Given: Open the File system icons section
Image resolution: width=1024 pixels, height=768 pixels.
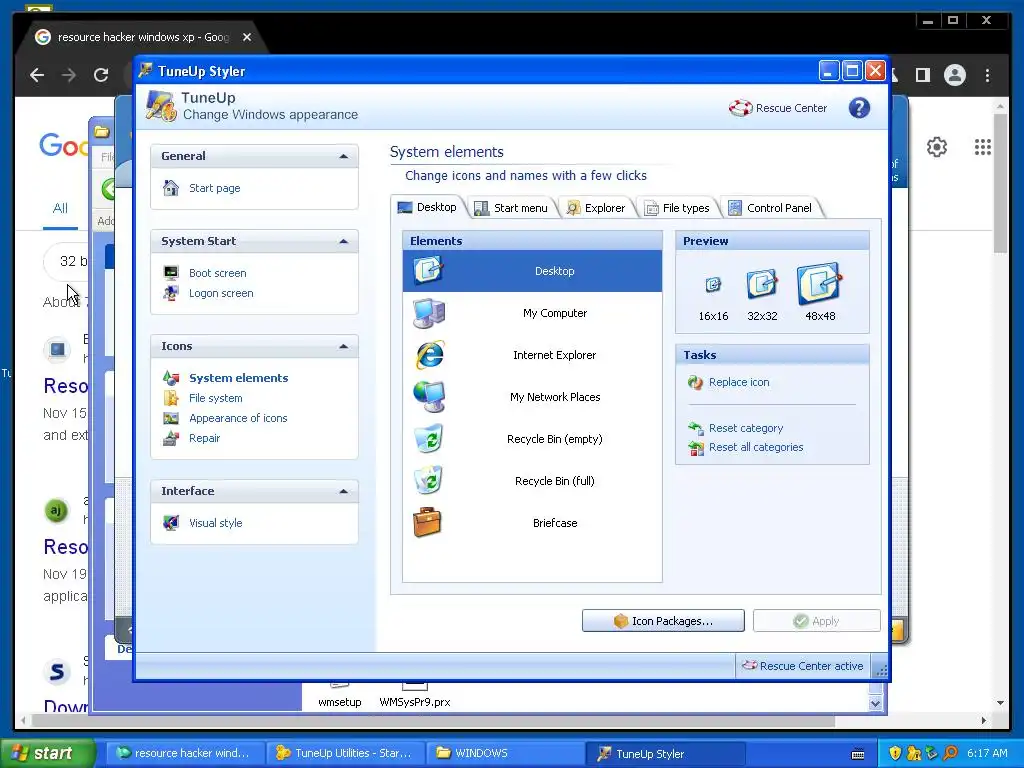Looking at the screenshot, I should [x=216, y=398].
